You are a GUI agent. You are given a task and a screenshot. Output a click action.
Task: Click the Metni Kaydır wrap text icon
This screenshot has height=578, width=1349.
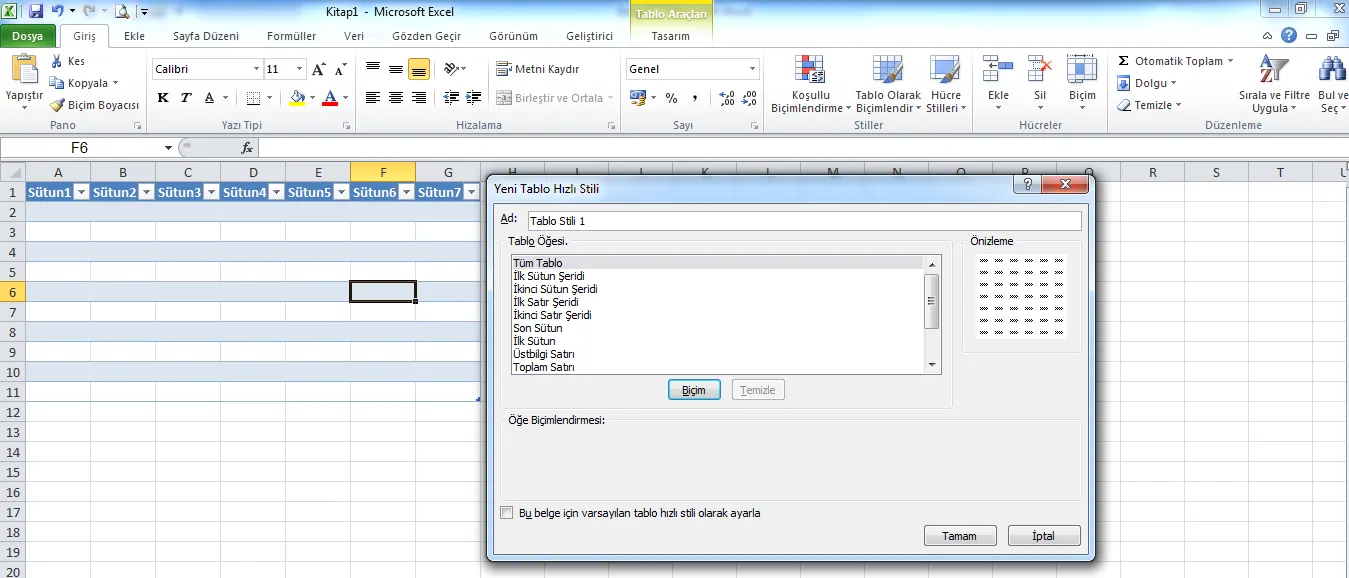coord(504,69)
